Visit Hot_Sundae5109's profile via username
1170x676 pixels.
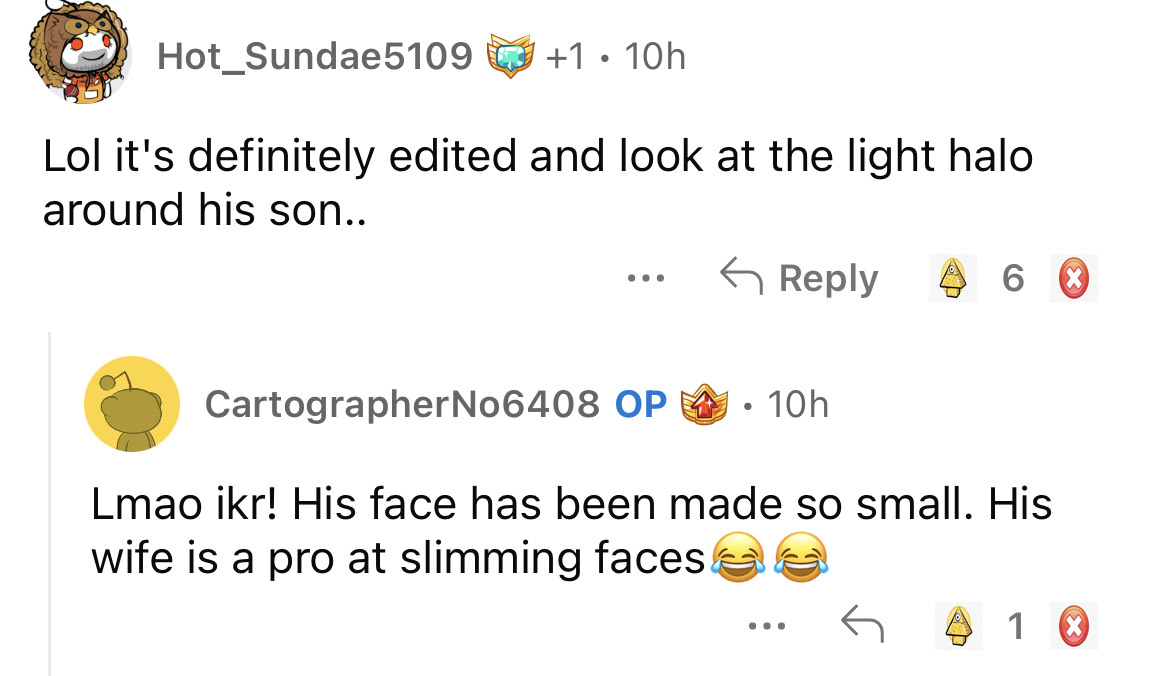(315, 57)
